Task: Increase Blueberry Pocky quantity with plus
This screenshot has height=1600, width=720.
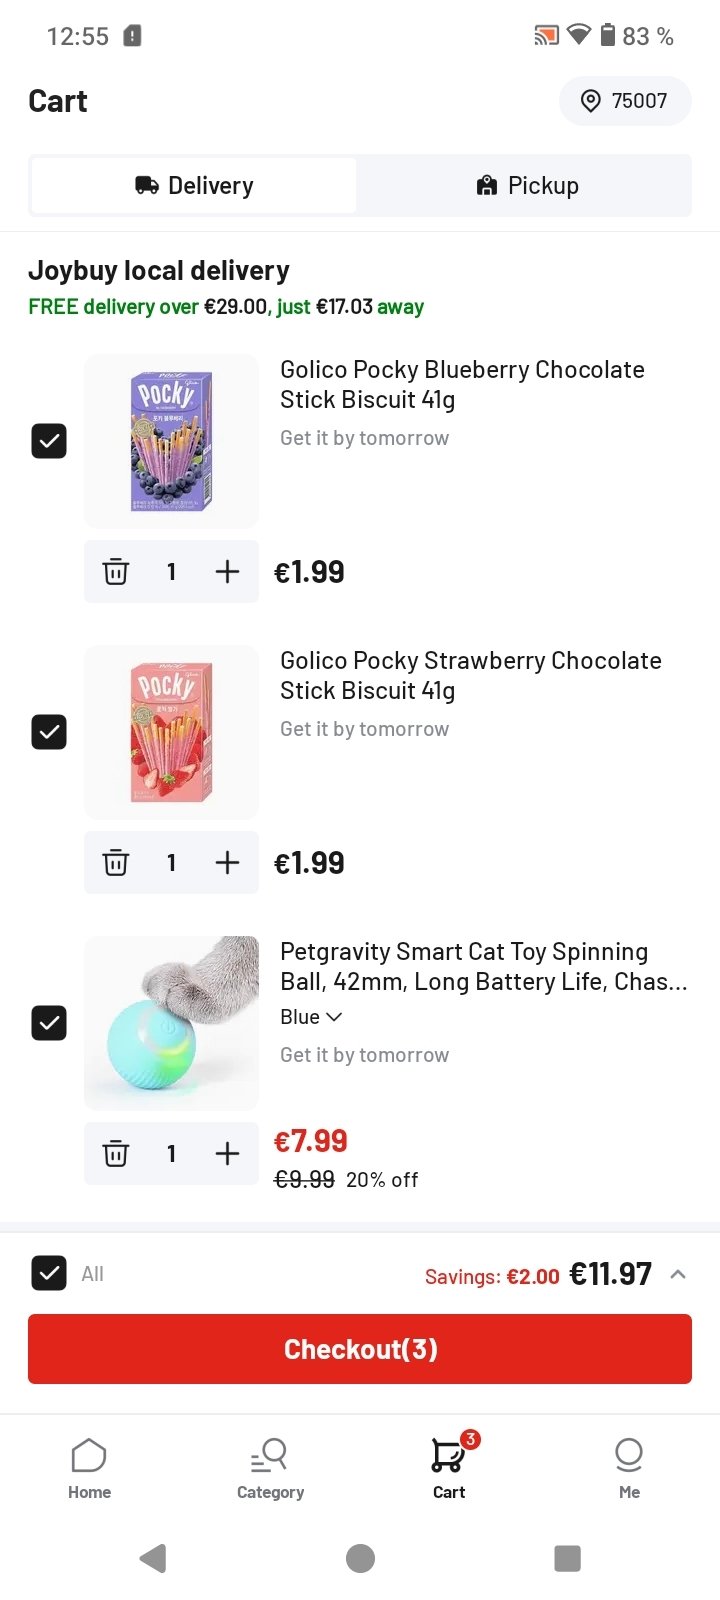Action: pos(228,571)
